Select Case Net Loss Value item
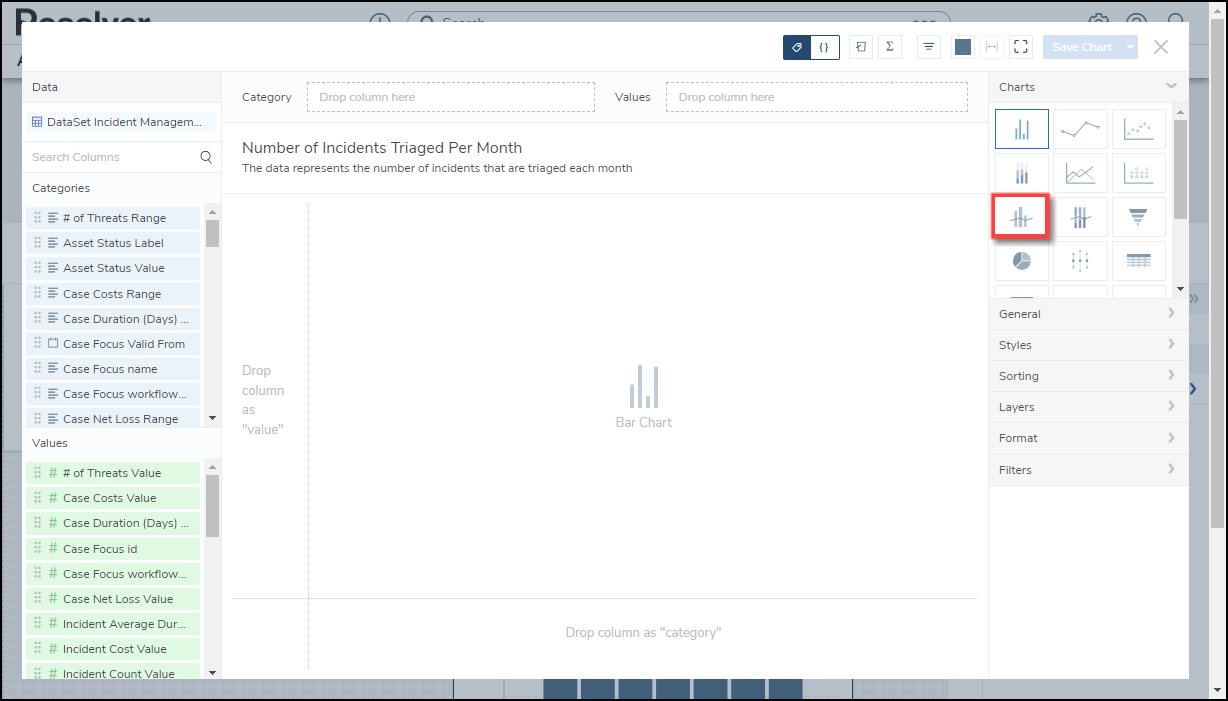The width and height of the screenshot is (1228, 701). (113, 599)
